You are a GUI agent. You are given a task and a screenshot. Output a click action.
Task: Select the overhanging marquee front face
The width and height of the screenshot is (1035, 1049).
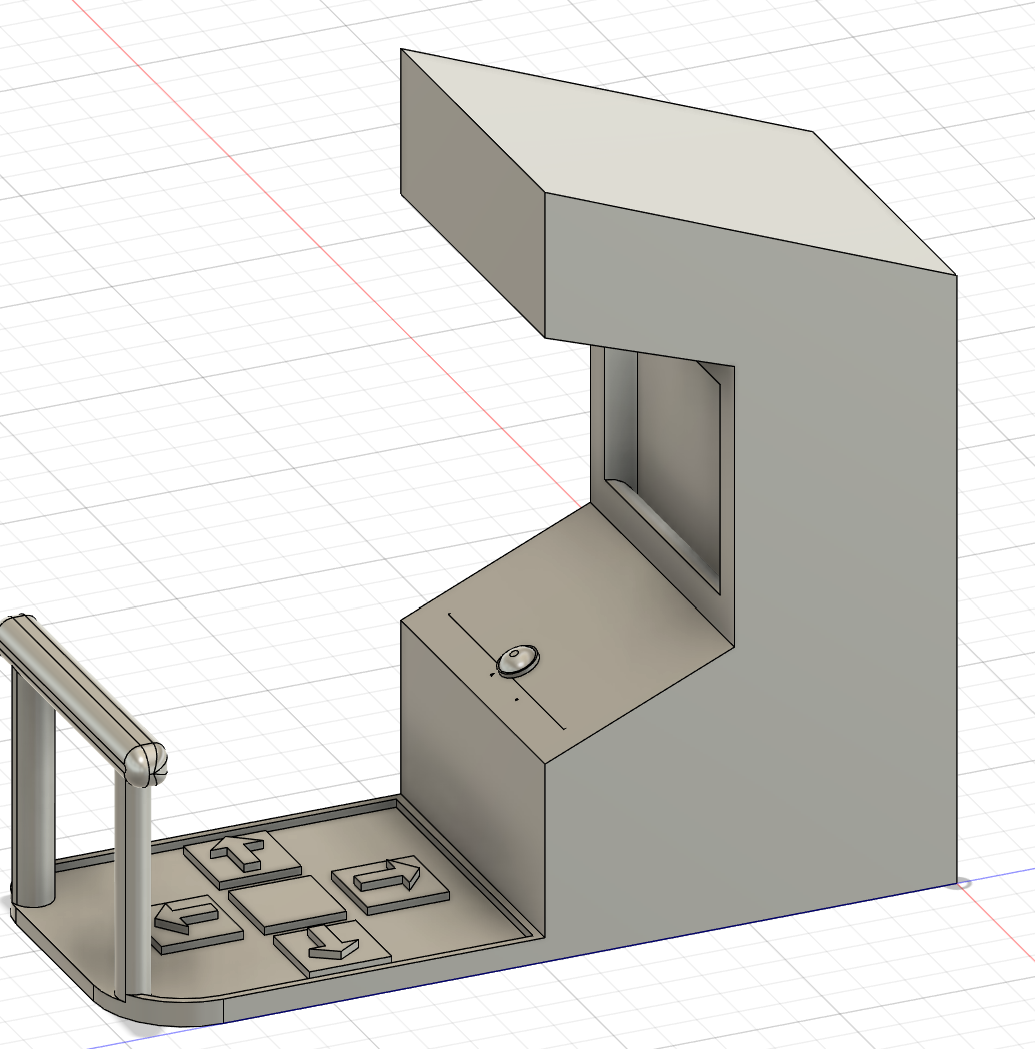click(x=472, y=194)
